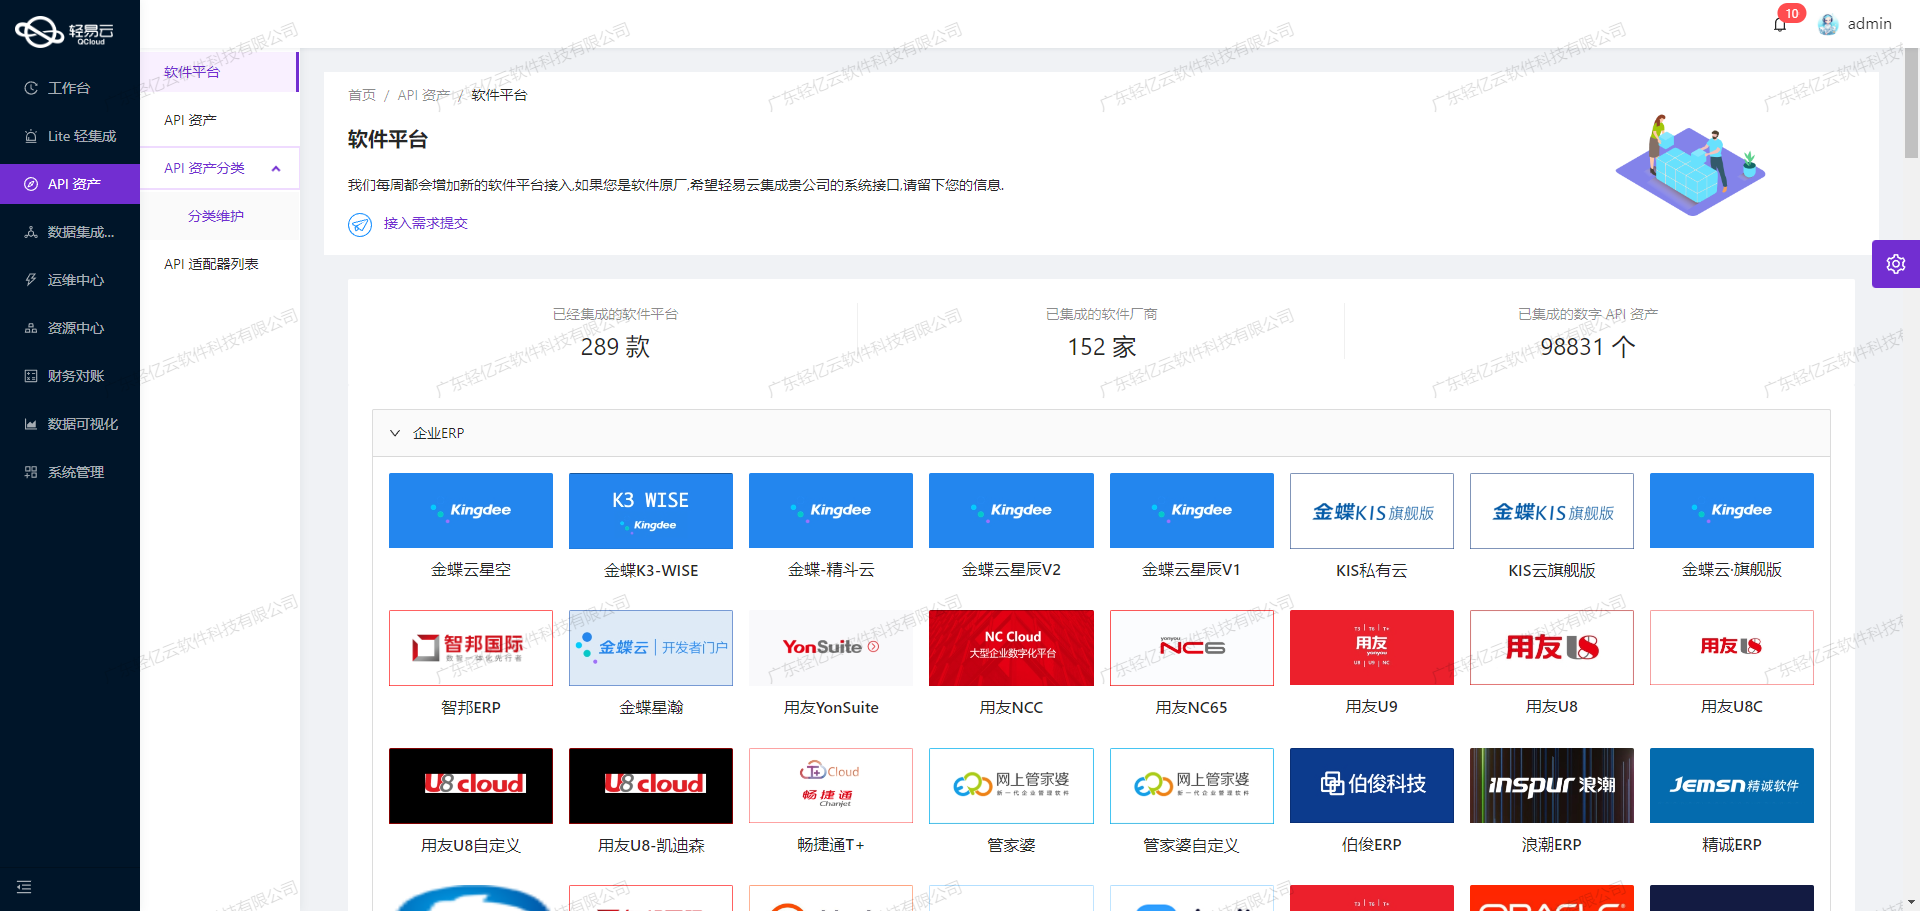
Task: Navigate to 首页 via the breadcrumb
Action: (x=362, y=94)
